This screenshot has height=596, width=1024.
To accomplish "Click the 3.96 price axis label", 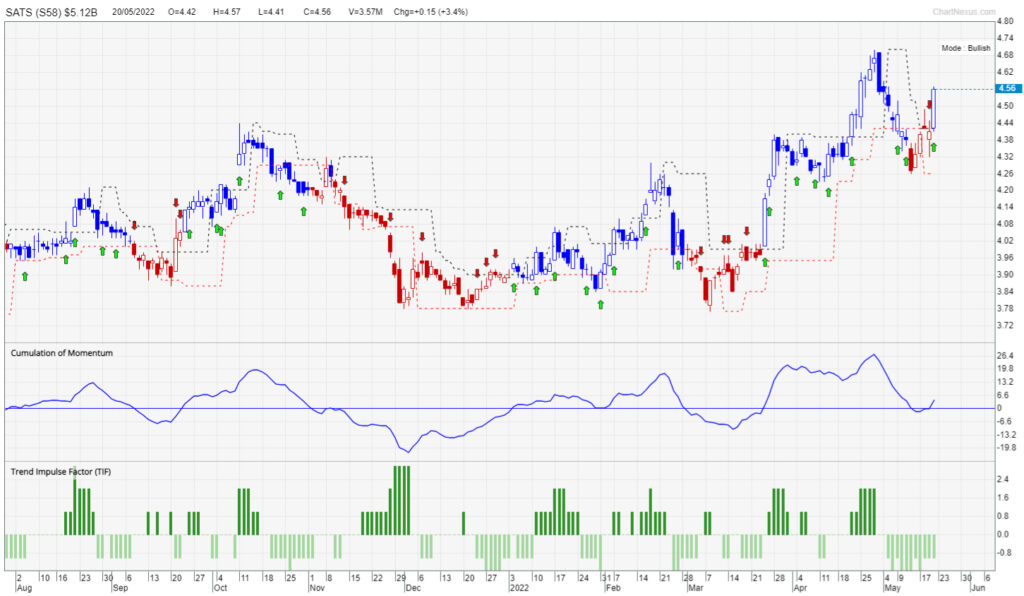I will pos(1005,258).
